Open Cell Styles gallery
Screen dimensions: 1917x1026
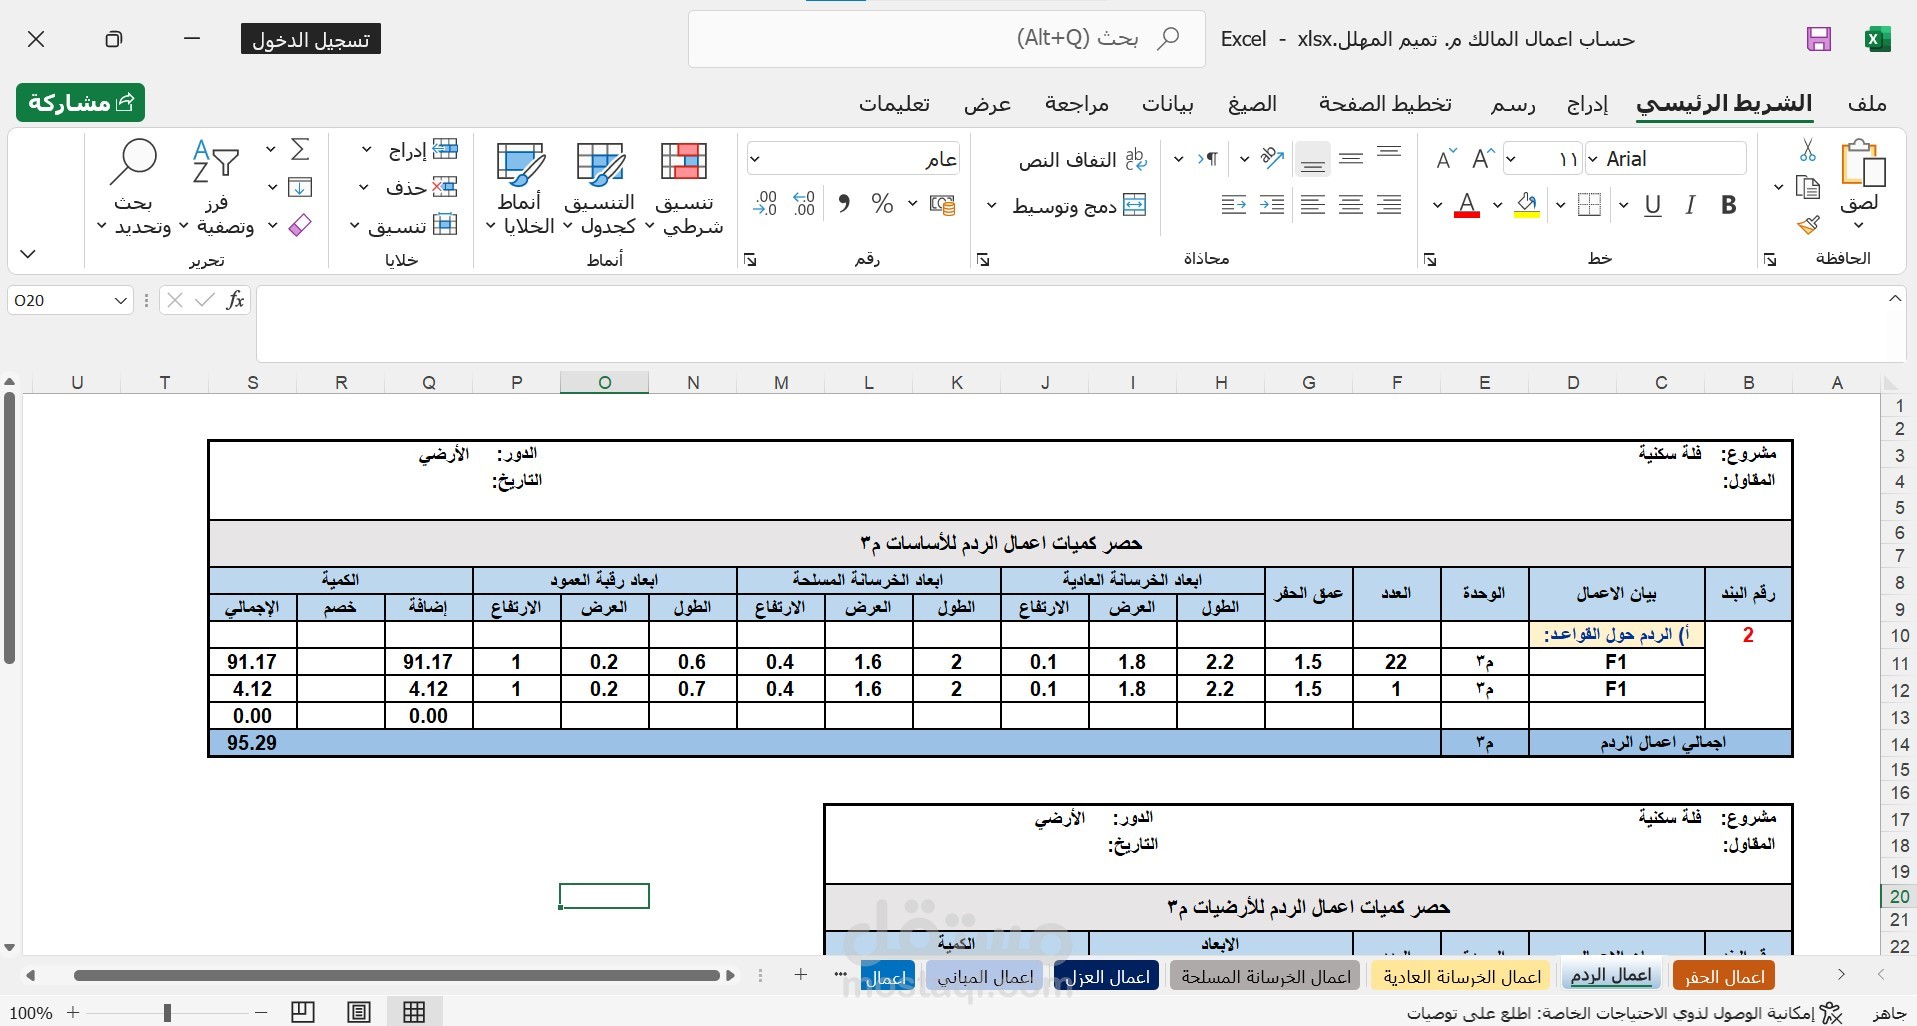click(520, 188)
